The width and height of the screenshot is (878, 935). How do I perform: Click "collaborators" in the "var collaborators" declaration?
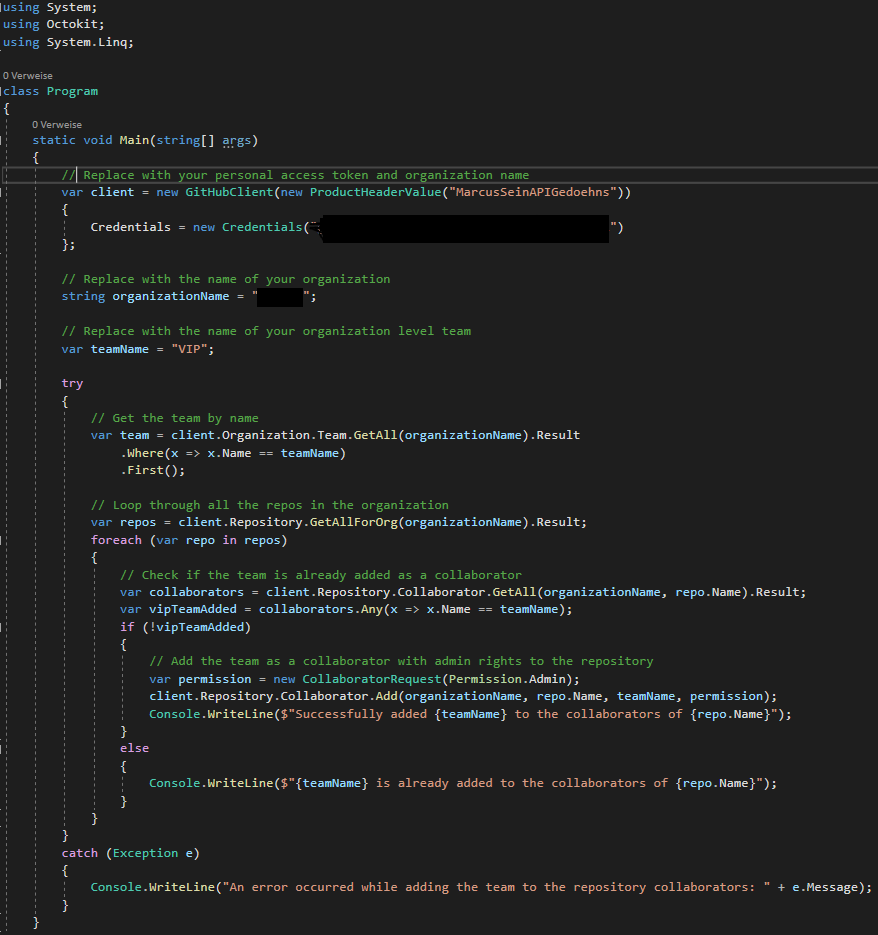197,592
